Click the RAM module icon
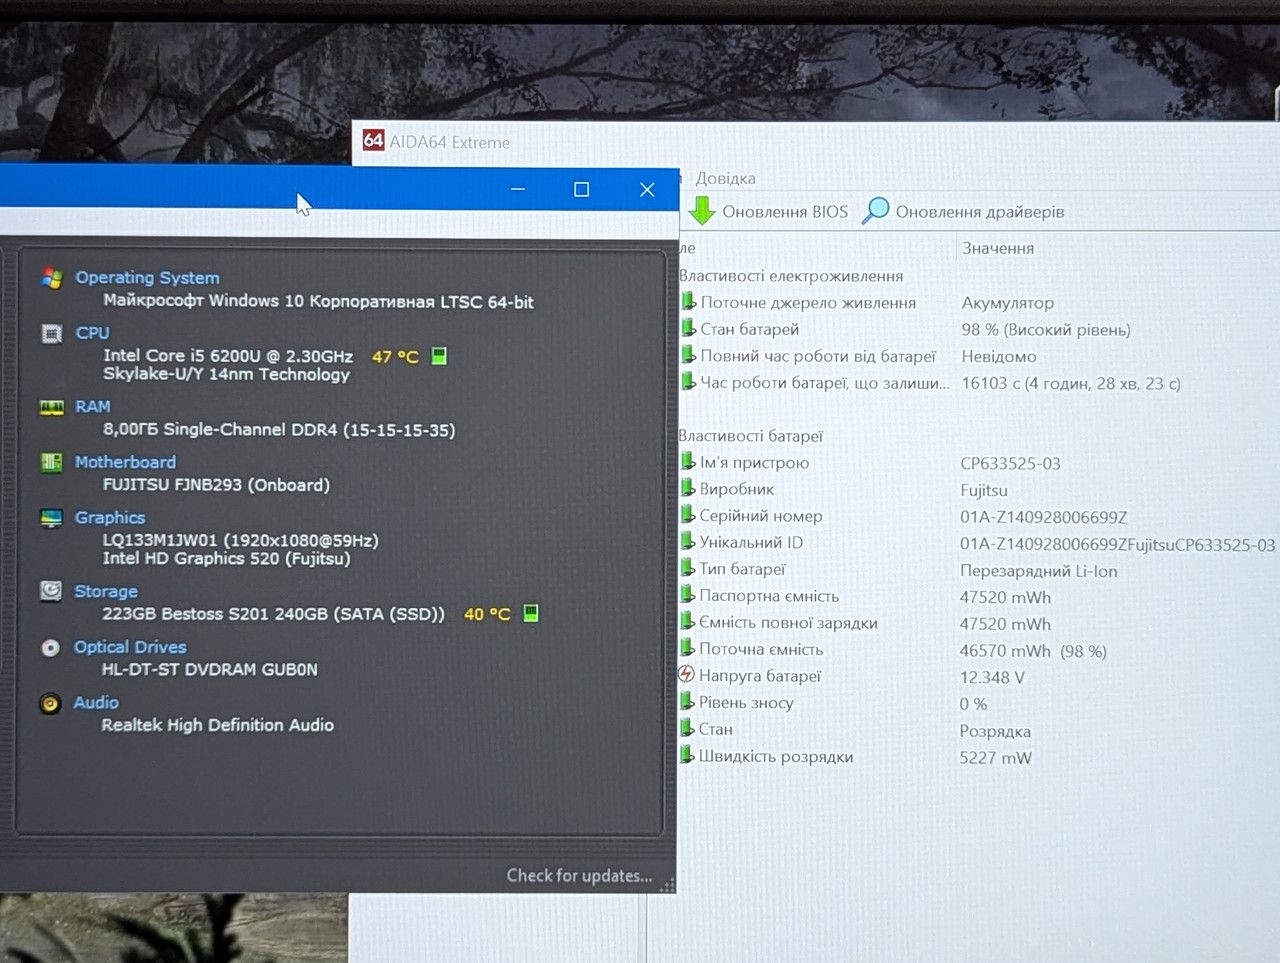This screenshot has height=963, width=1280. click(x=51, y=407)
